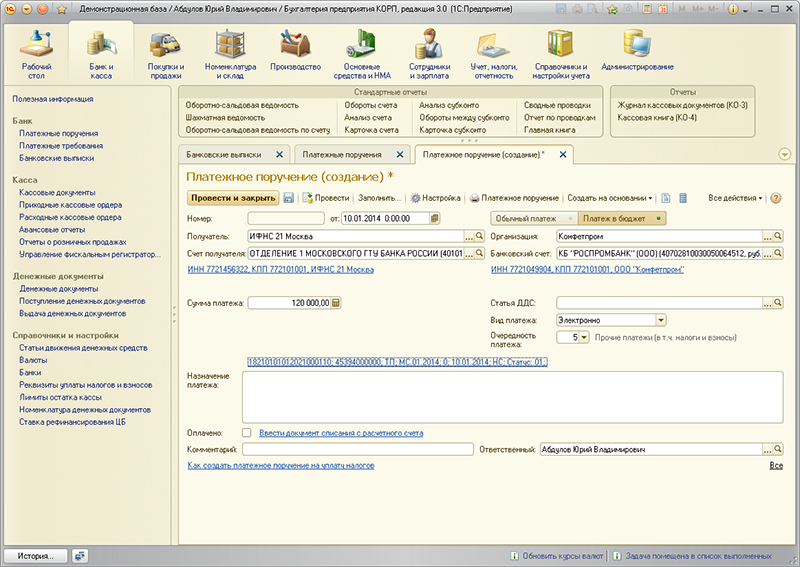
Task: Switch to Платежные поручения tab
Action: [x=342, y=154]
